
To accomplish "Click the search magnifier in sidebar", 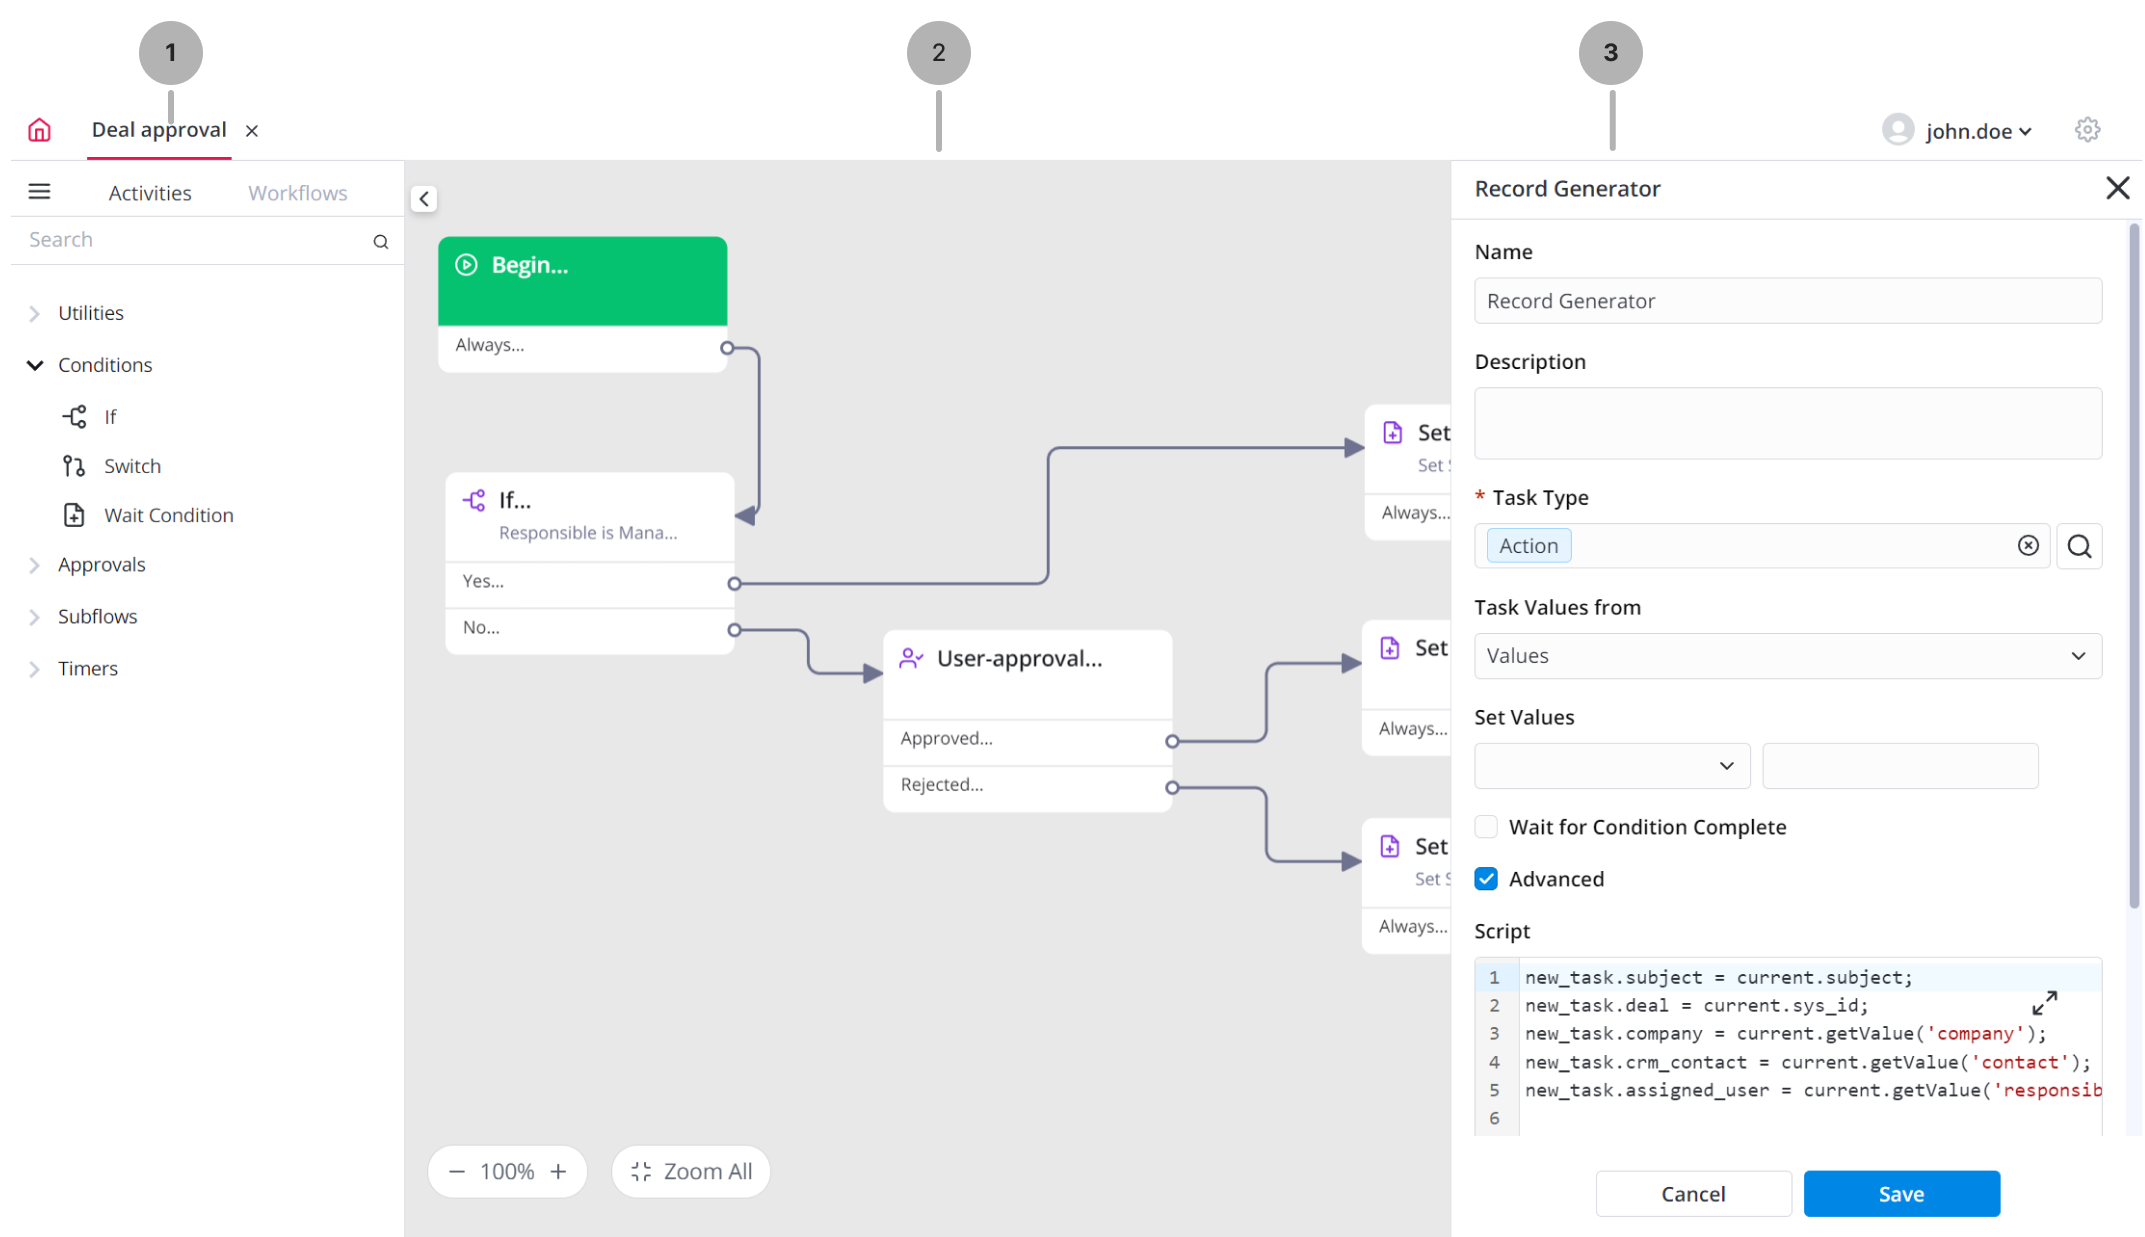I will click(381, 241).
